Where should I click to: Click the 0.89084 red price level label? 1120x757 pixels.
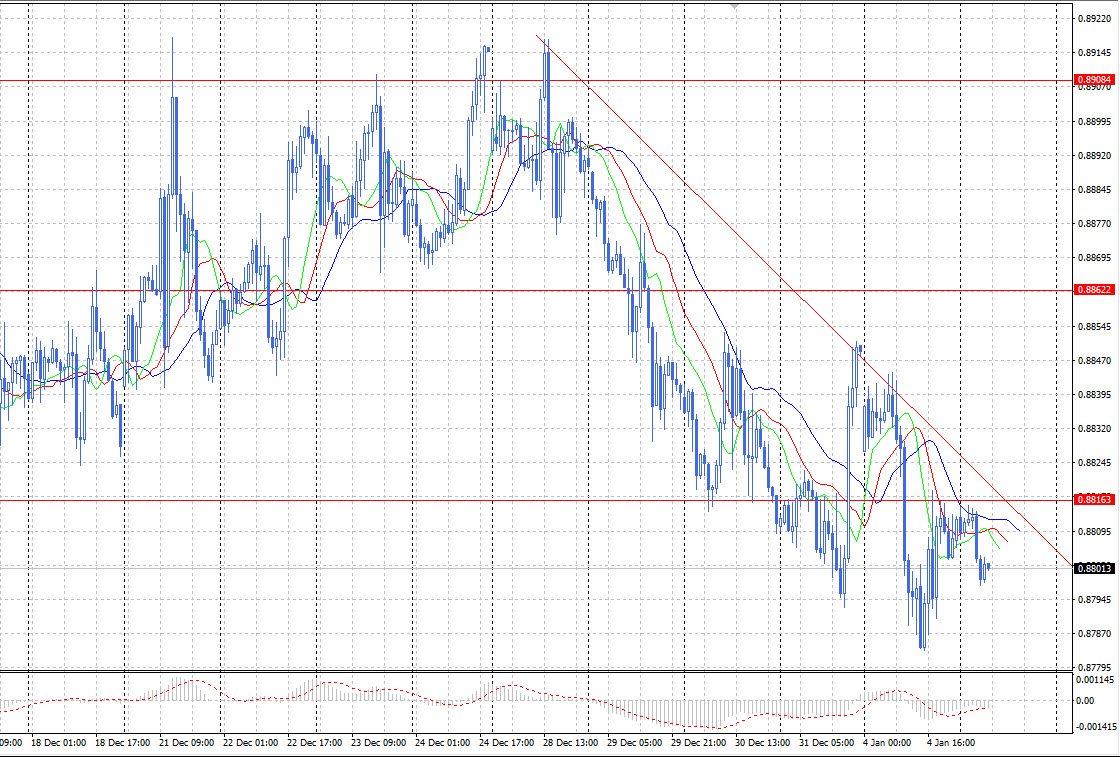[1094, 79]
